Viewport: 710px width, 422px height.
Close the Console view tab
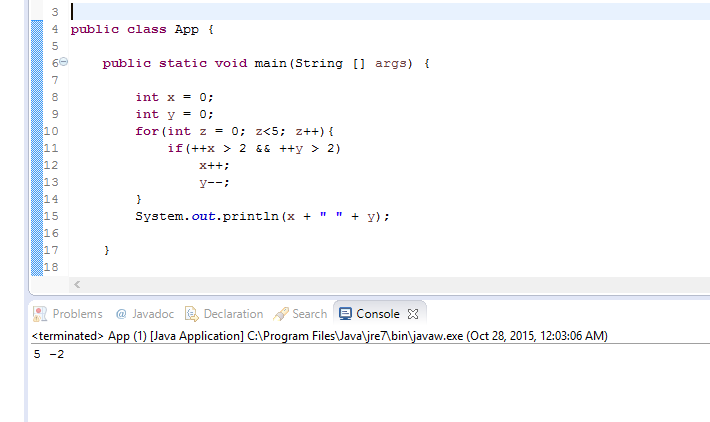click(413, 314)
